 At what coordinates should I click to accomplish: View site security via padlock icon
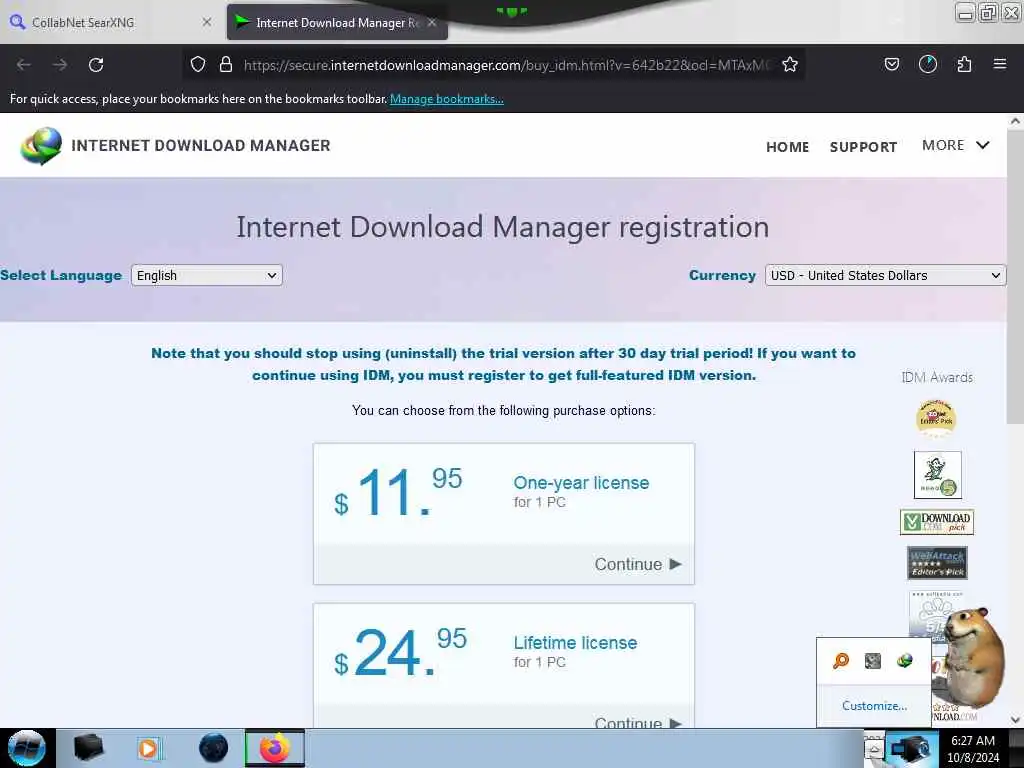click(x=226, y=64)
